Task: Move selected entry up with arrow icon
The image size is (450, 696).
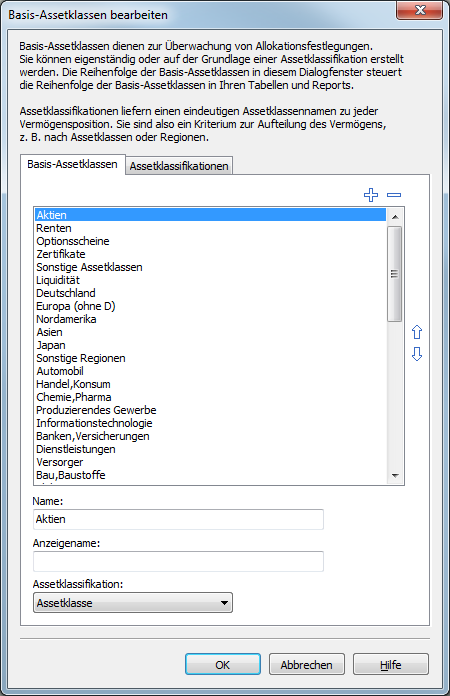Action: (x=417, y=332)
